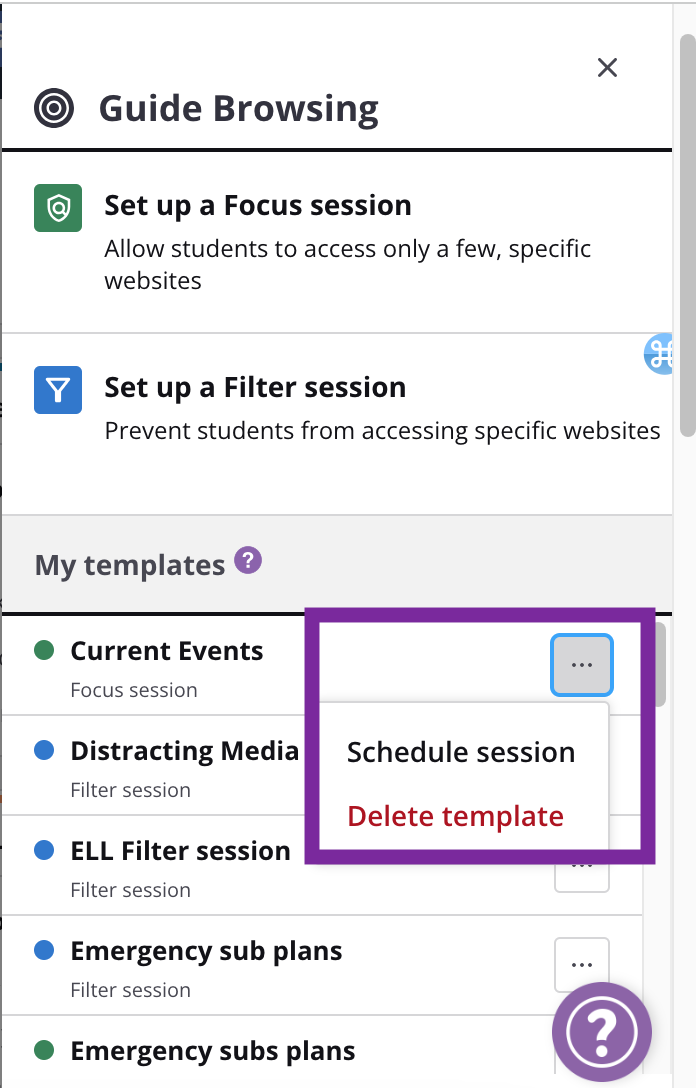Click the Guide Browsing target icon
Image resolution: width=696 pixels, height=1088 pixels.
[54, 108]
